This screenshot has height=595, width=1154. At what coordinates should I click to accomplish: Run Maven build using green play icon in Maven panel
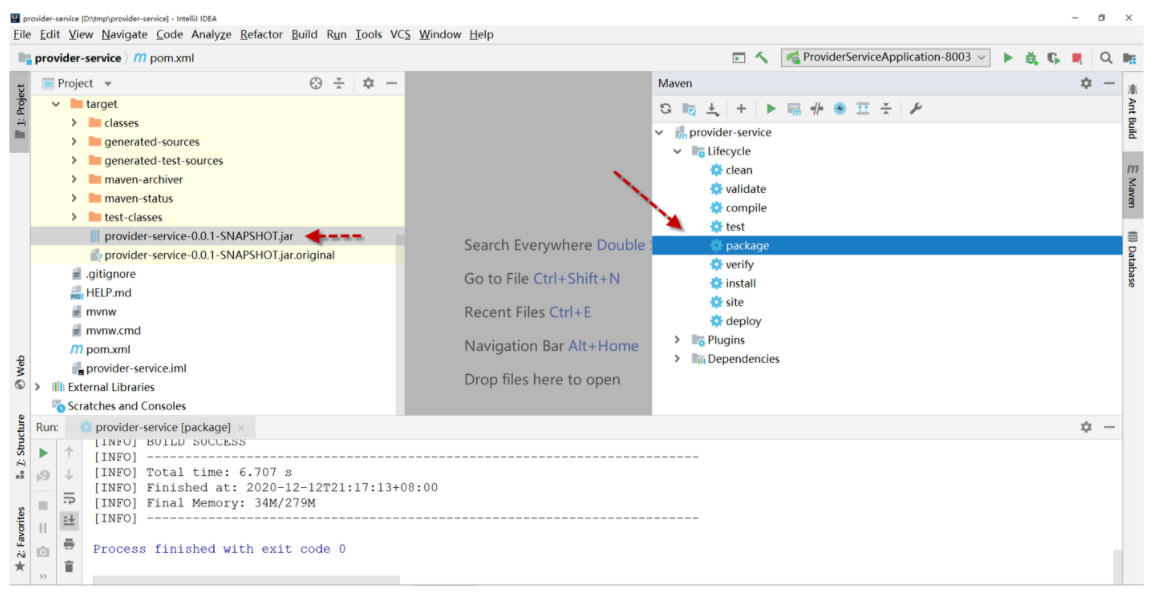point(771,109)
